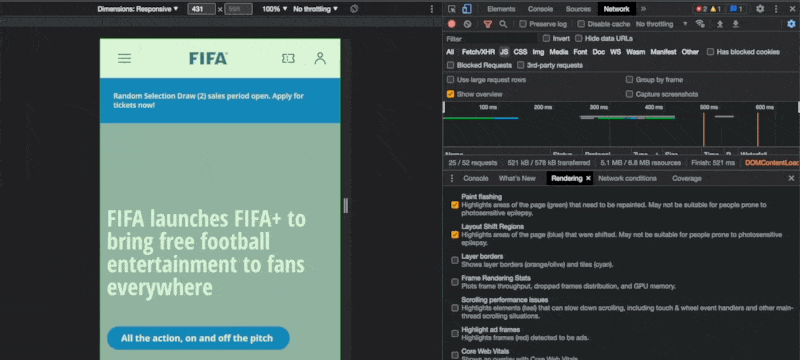Open Network panel settings gear

pyautogui.click(x=791, y=24)
